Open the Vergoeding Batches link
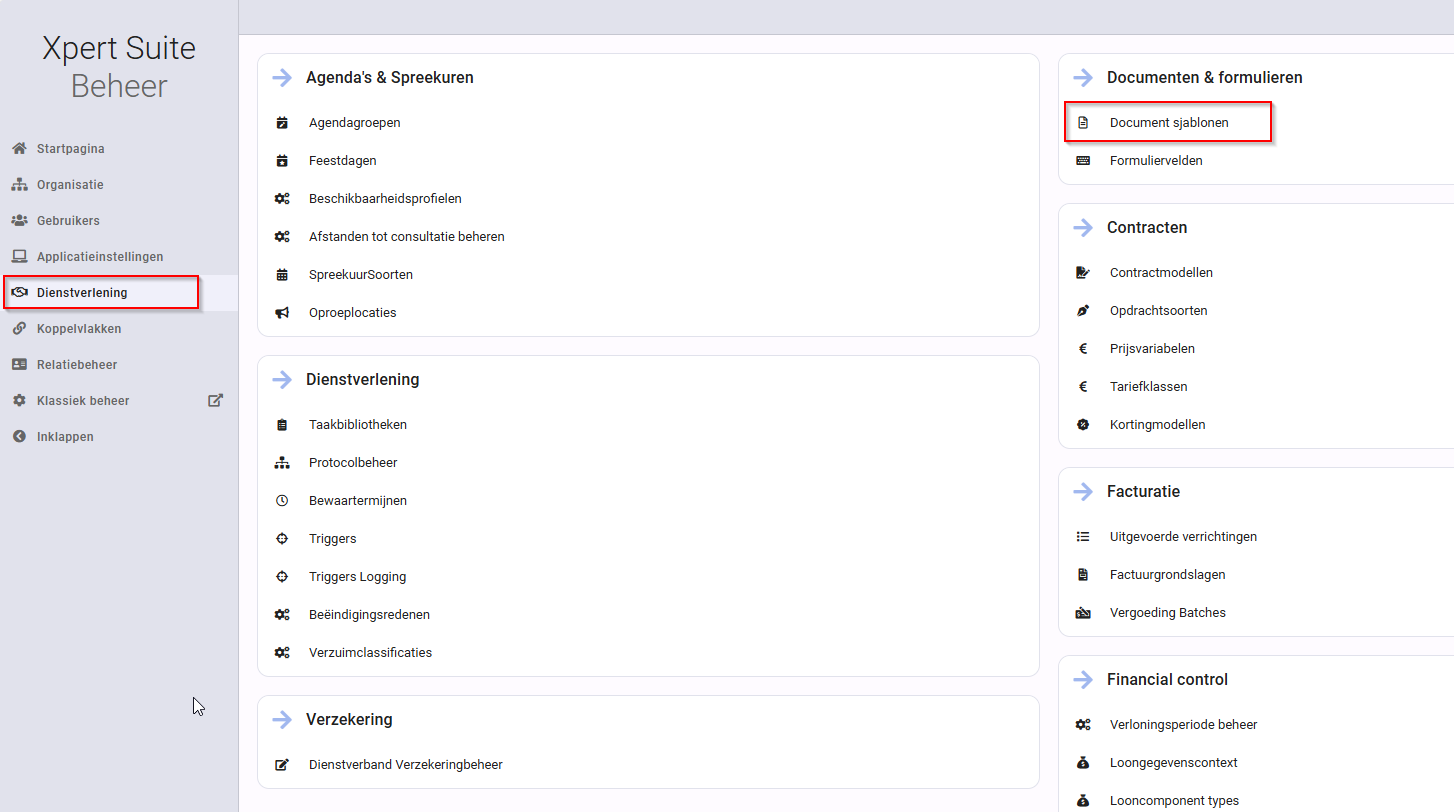1454x812 pixels. pos(1167,612)
